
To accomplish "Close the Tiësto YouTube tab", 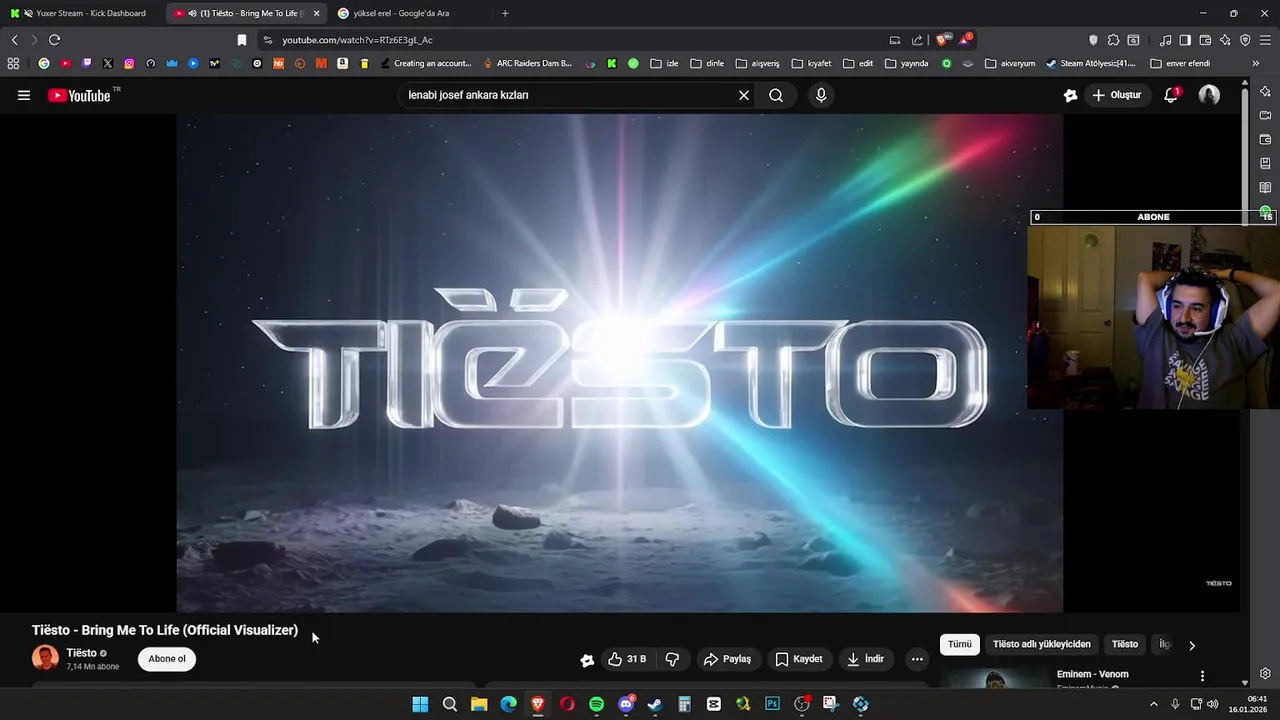I will pyautogui.click(x=316, y=13).
